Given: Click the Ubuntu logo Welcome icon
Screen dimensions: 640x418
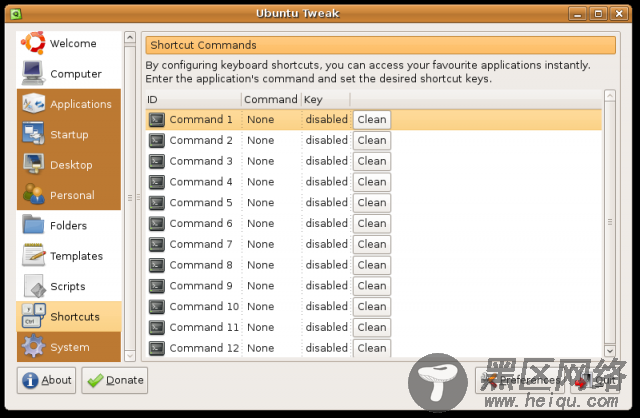Looking at the screenshot, I should point(33,43).
